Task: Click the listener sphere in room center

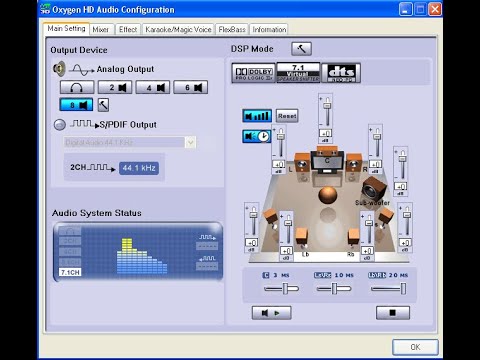Action: (x=328, y=195)
